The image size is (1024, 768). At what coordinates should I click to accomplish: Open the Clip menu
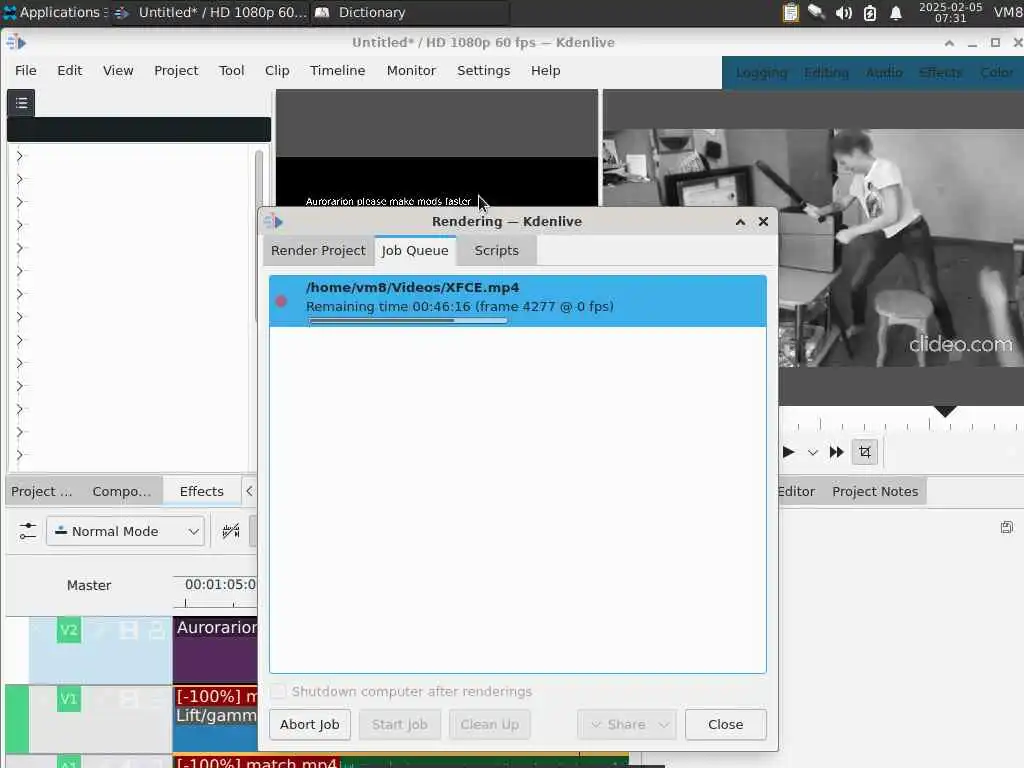tap(277, 71)
